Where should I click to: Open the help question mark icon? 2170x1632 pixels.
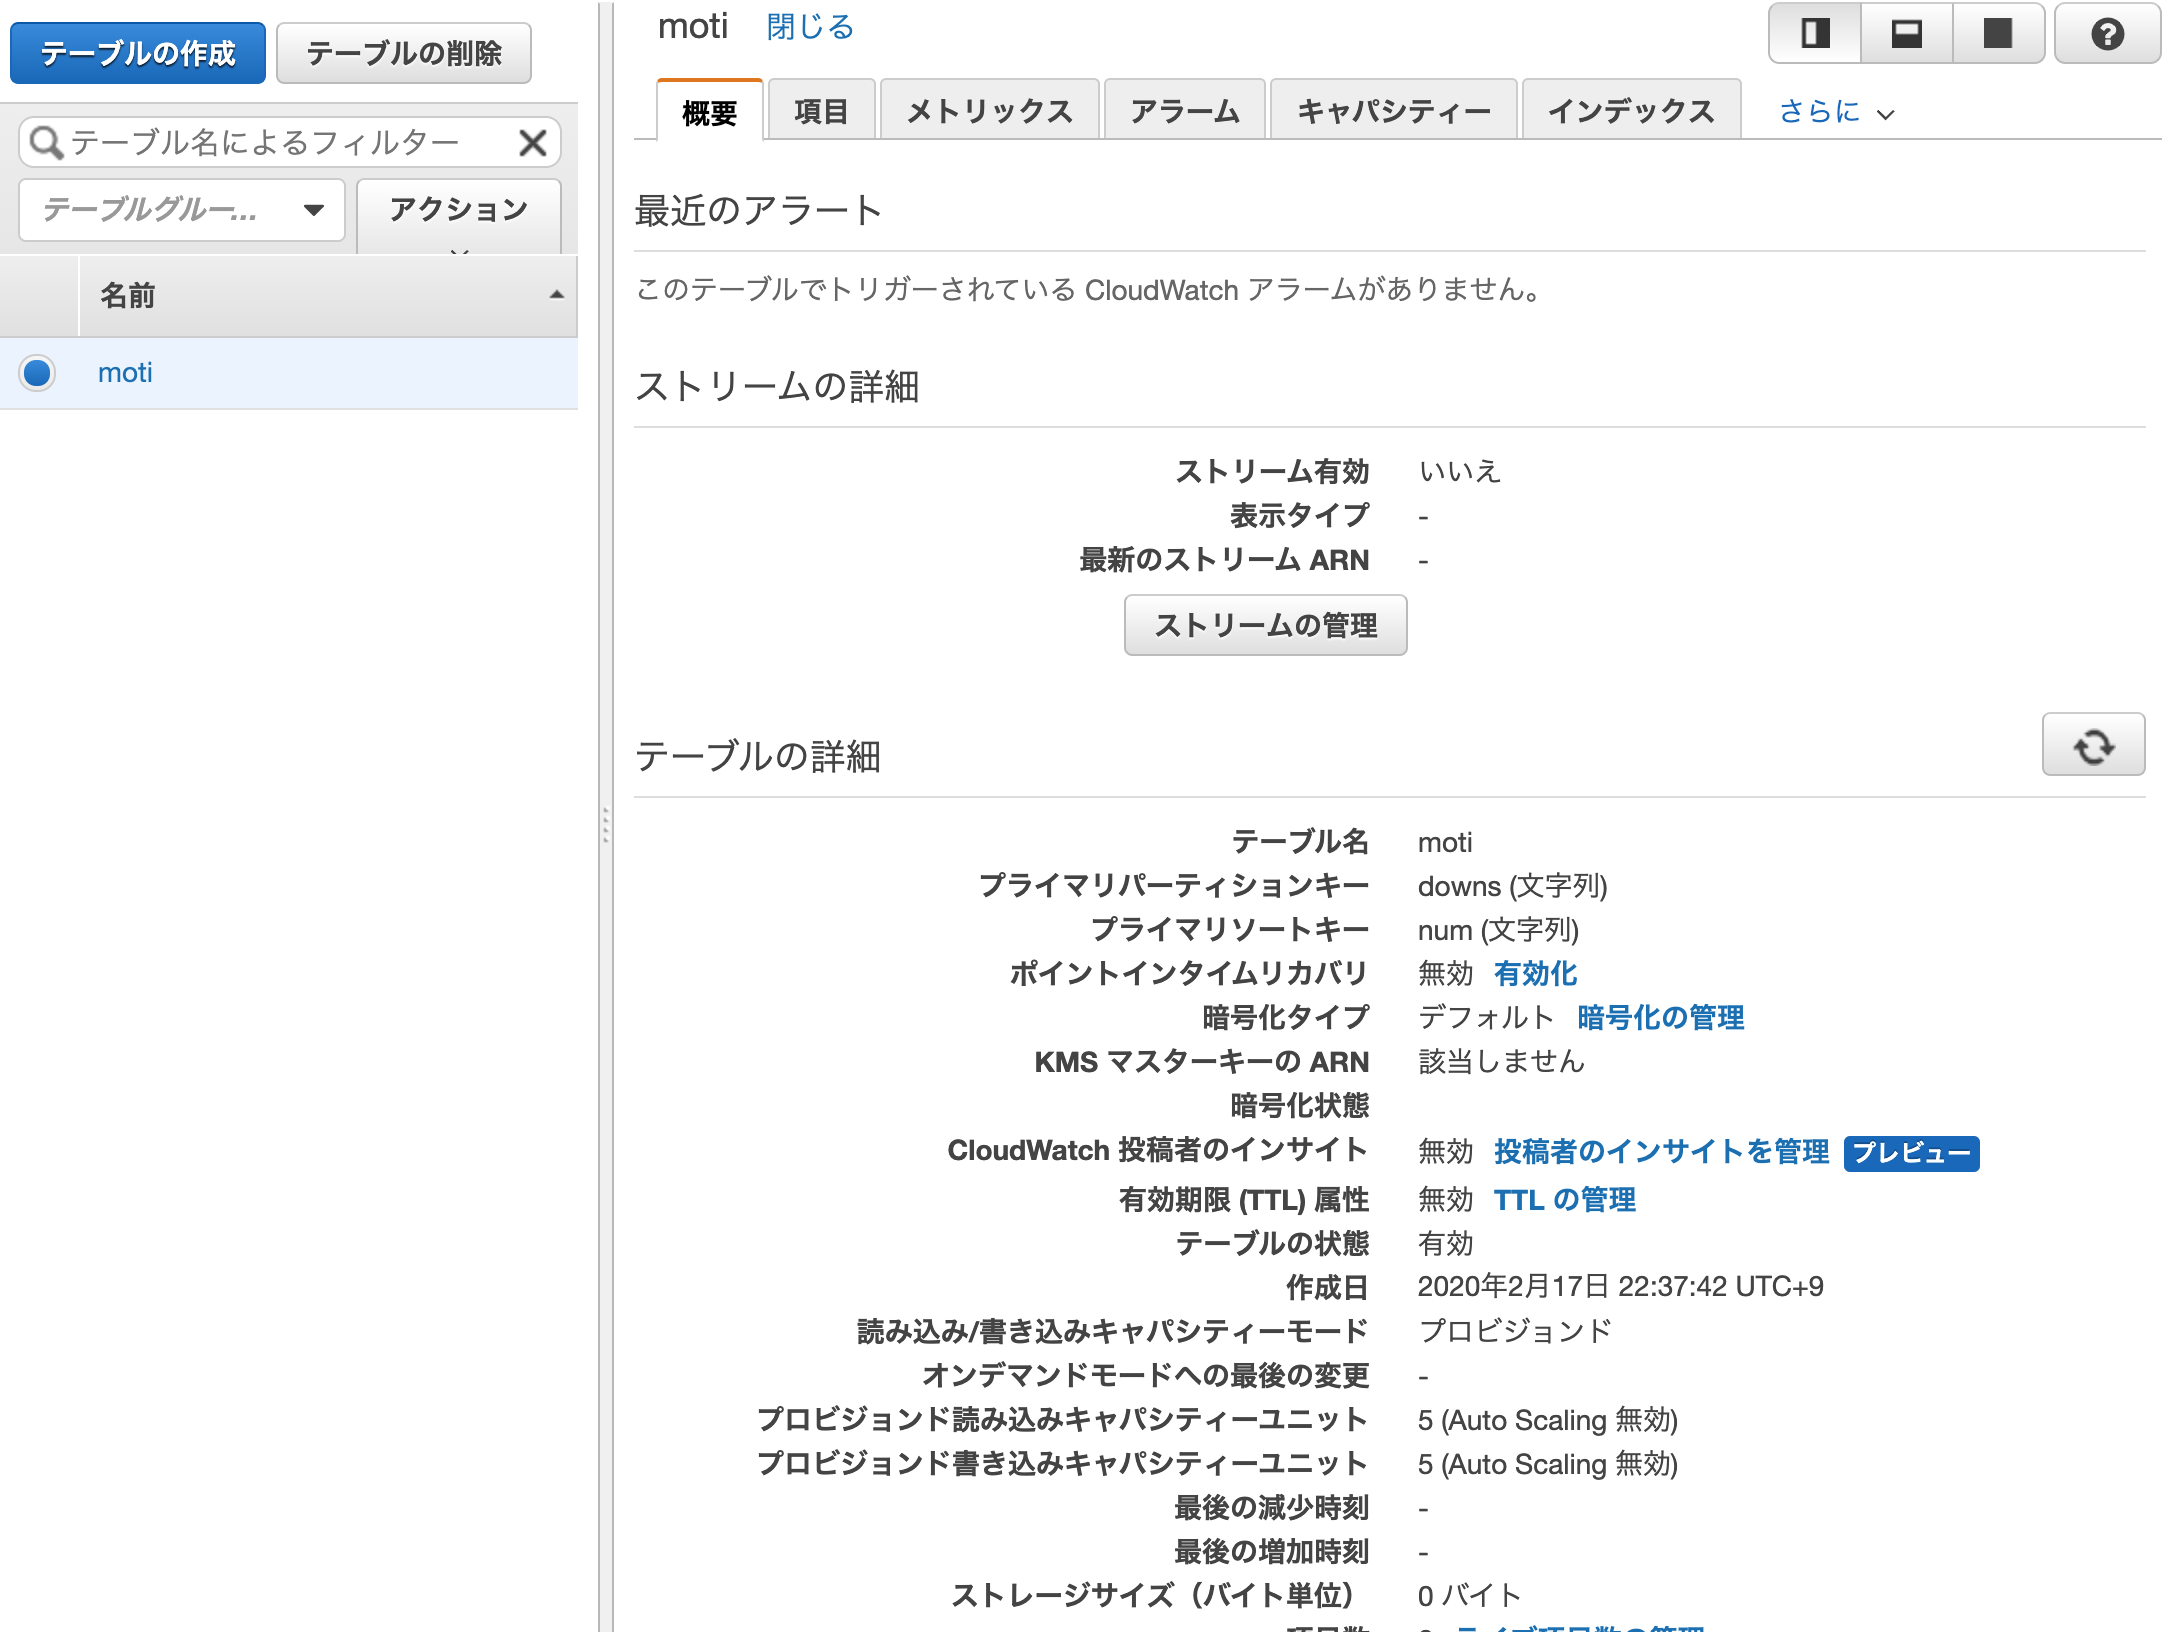pos(2107,35)
